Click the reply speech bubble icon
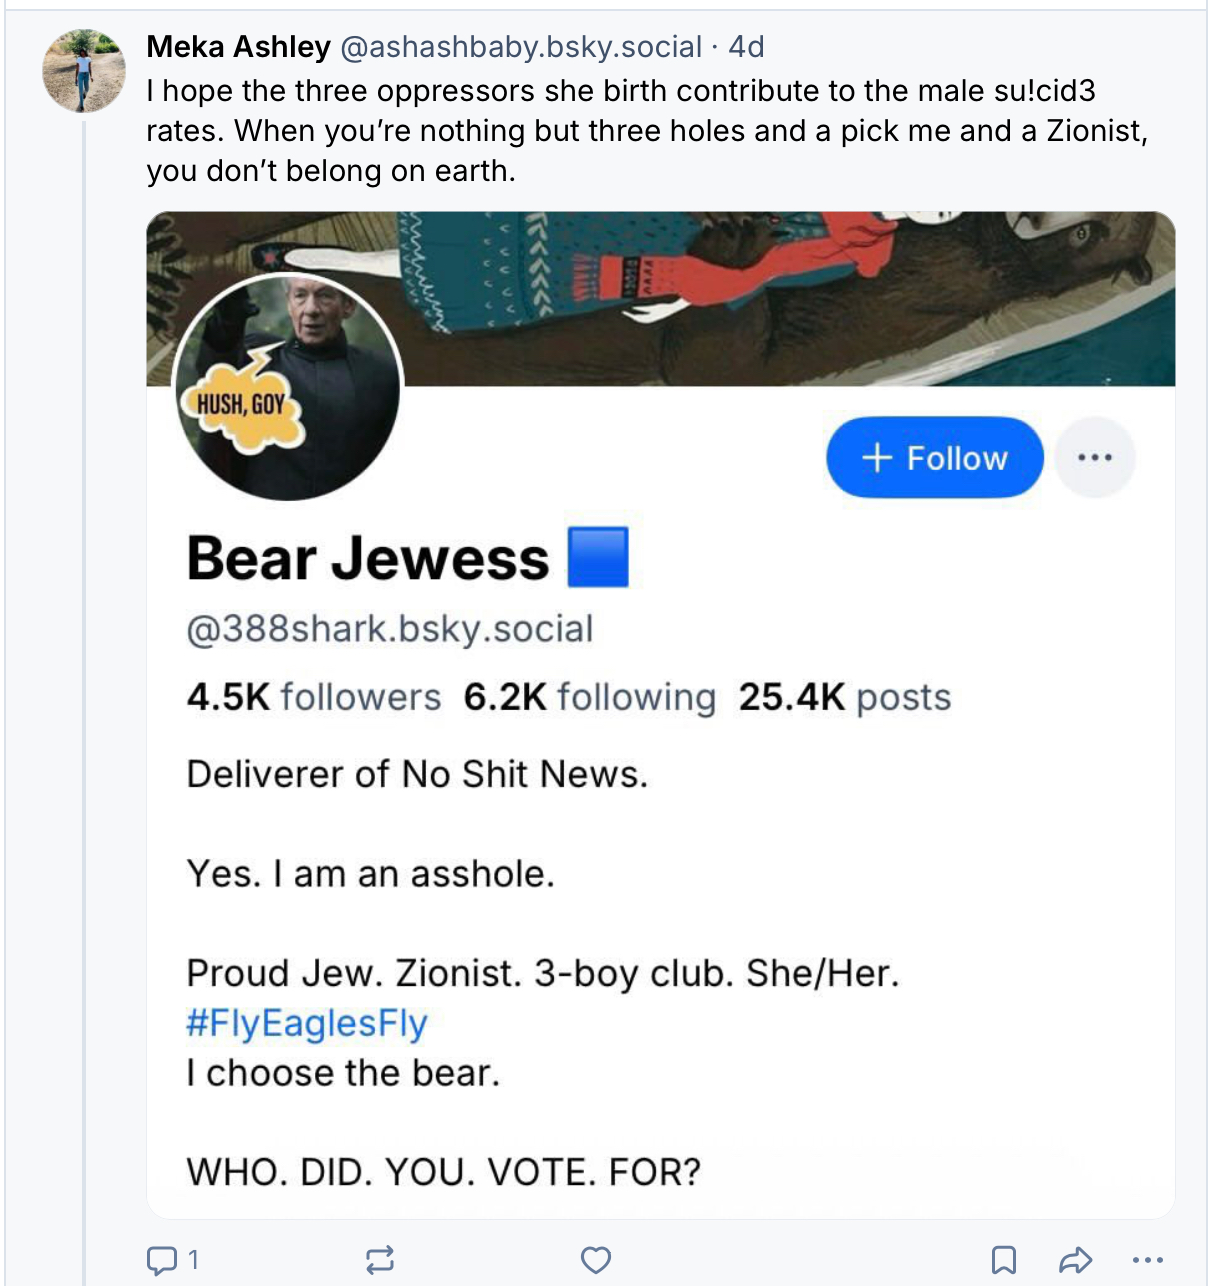The width and height of the screenshot is (1214, 1286). point(161,1260)
